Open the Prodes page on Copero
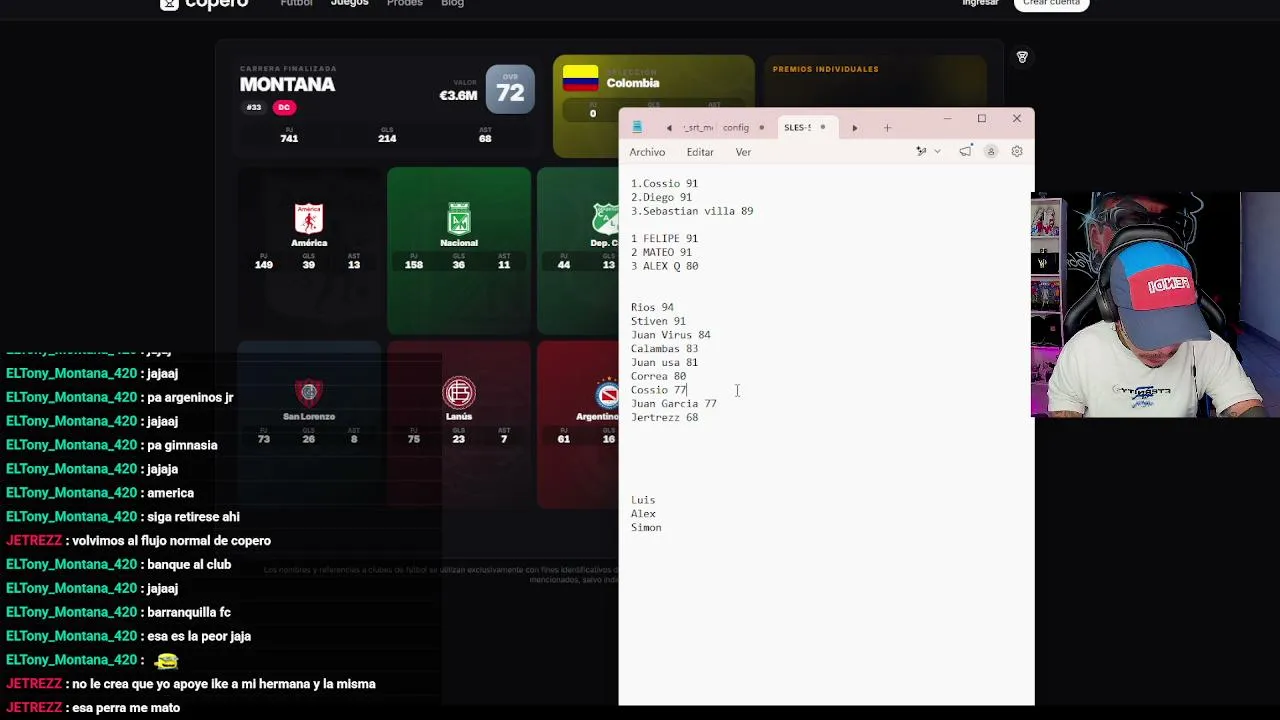 pyautogui.click(x=405, y=3)
